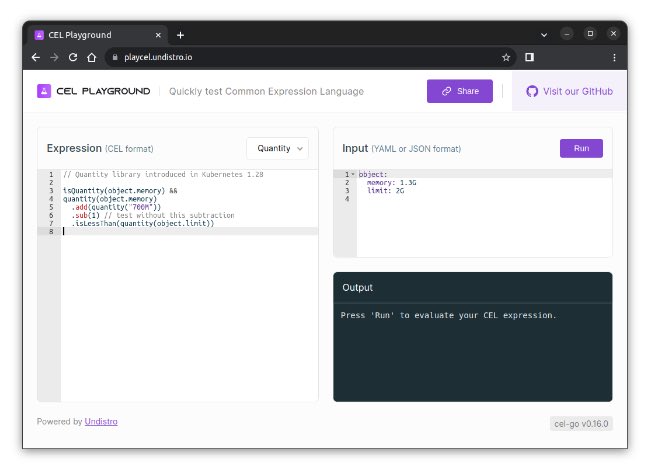
Task: Maximize the browser window
Action: coord(590,34)
